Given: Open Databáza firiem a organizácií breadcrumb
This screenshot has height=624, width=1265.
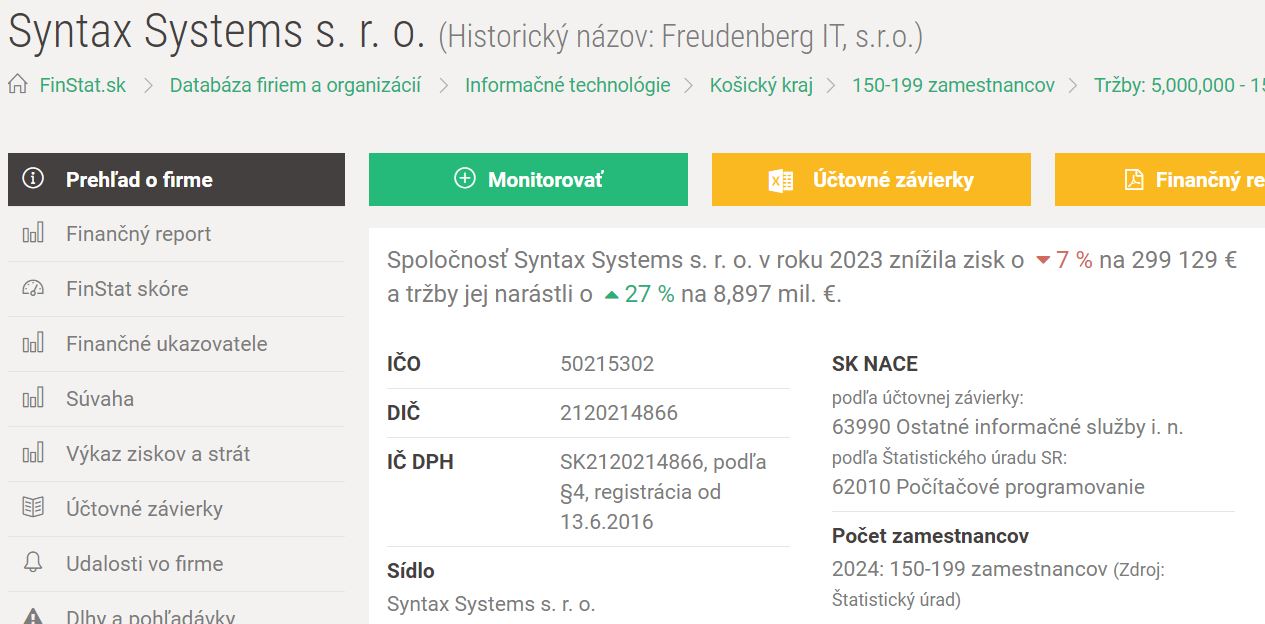Looking at the screenshot, I should click(x=295, y=85).
